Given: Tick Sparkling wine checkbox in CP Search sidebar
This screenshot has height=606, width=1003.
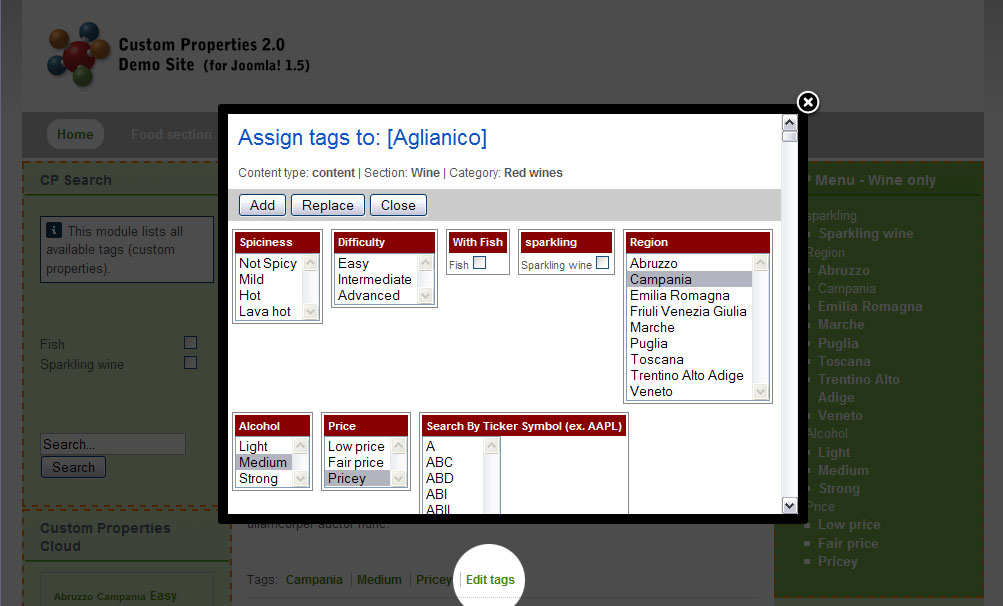Looking at the screenshot, I should pyautogui.click(x=190, y=363).
